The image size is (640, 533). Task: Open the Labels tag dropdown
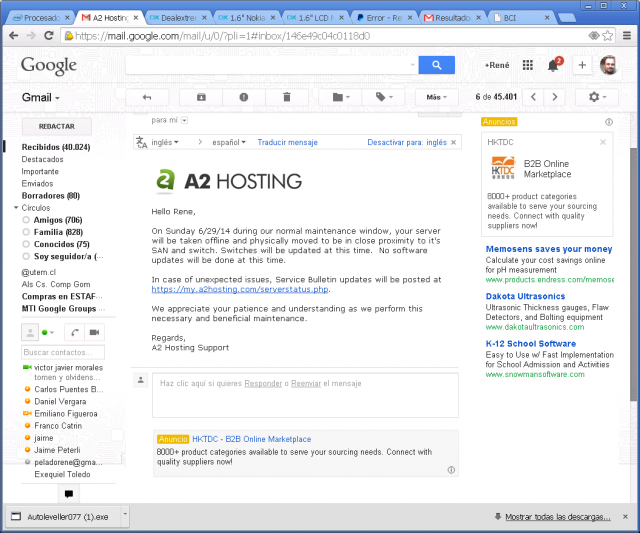pos(384,97)
